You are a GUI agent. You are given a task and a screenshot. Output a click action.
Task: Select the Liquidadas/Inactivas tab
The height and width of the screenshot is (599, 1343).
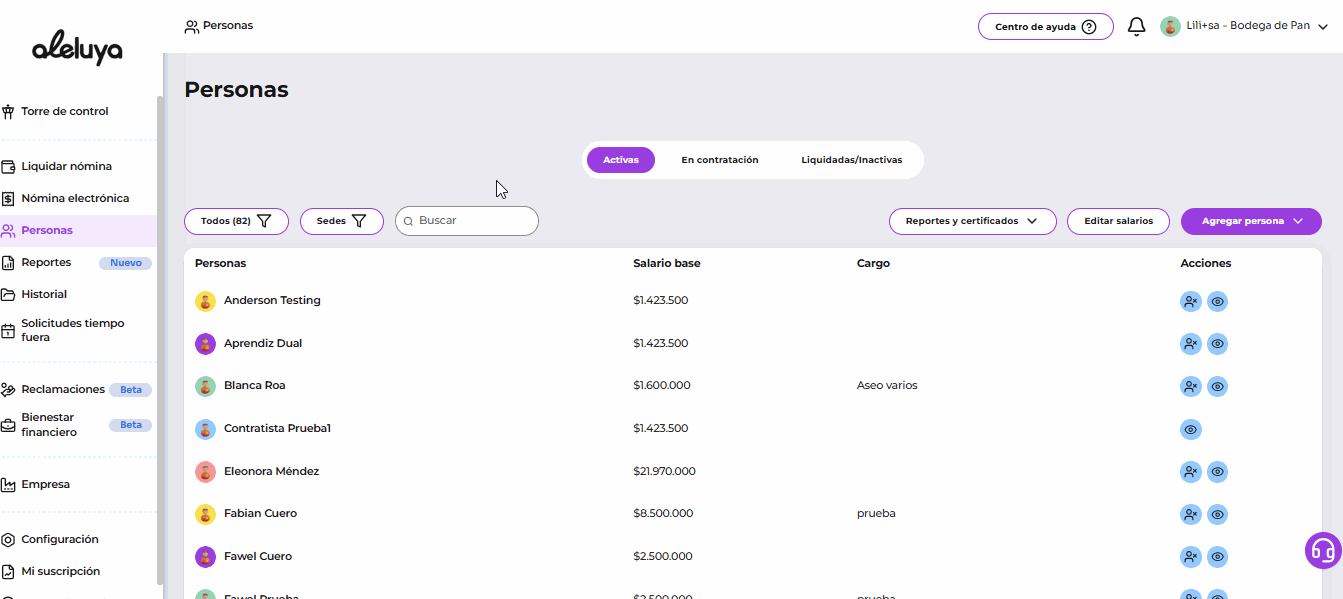(x=851, y=160)
